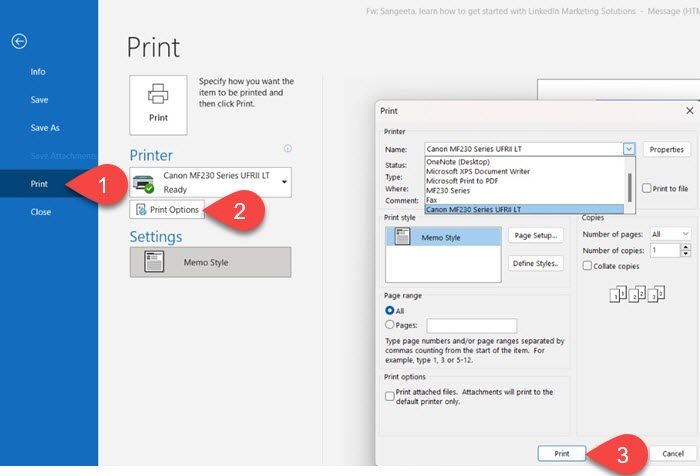Open Info in the backstage sidebar
Screen dimensions: 700x476
(x=38, y=71)
